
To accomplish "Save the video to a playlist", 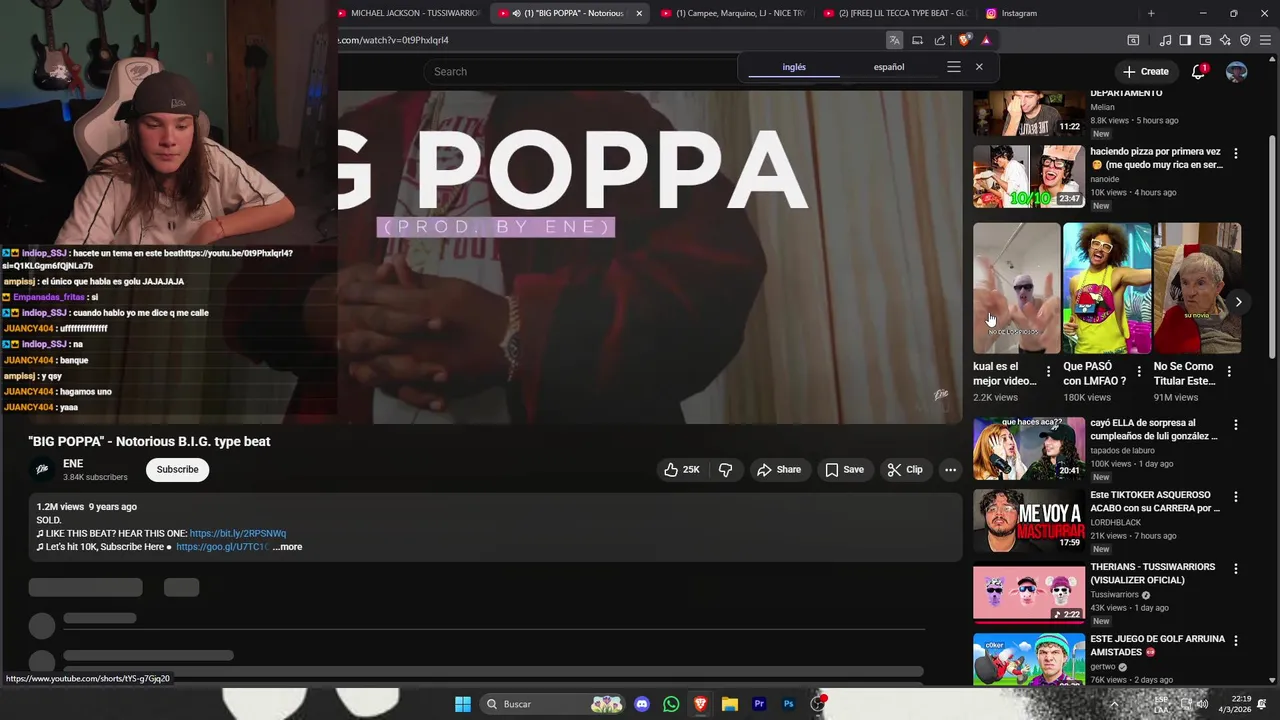I will pos(844,470).
